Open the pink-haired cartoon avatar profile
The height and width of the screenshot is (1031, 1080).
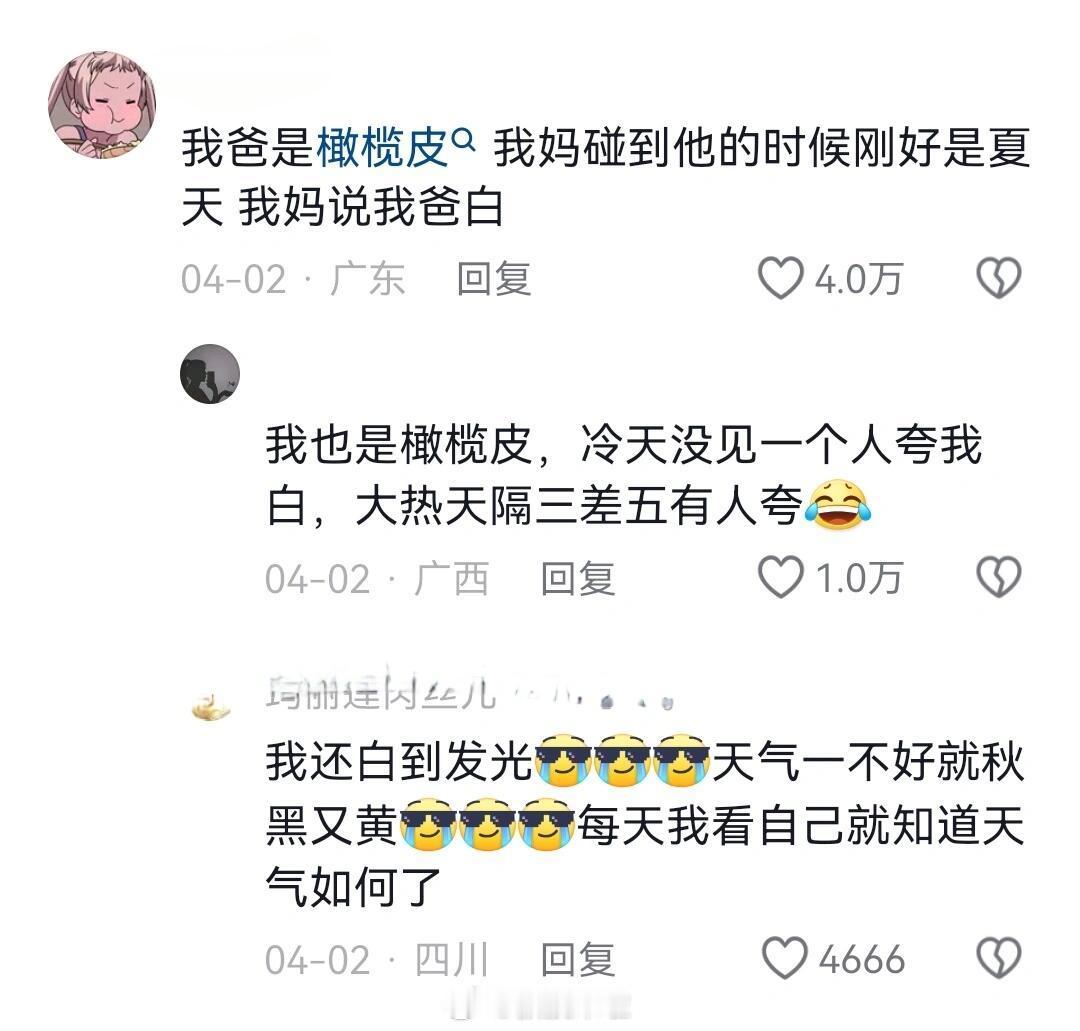tap(102, 104)
